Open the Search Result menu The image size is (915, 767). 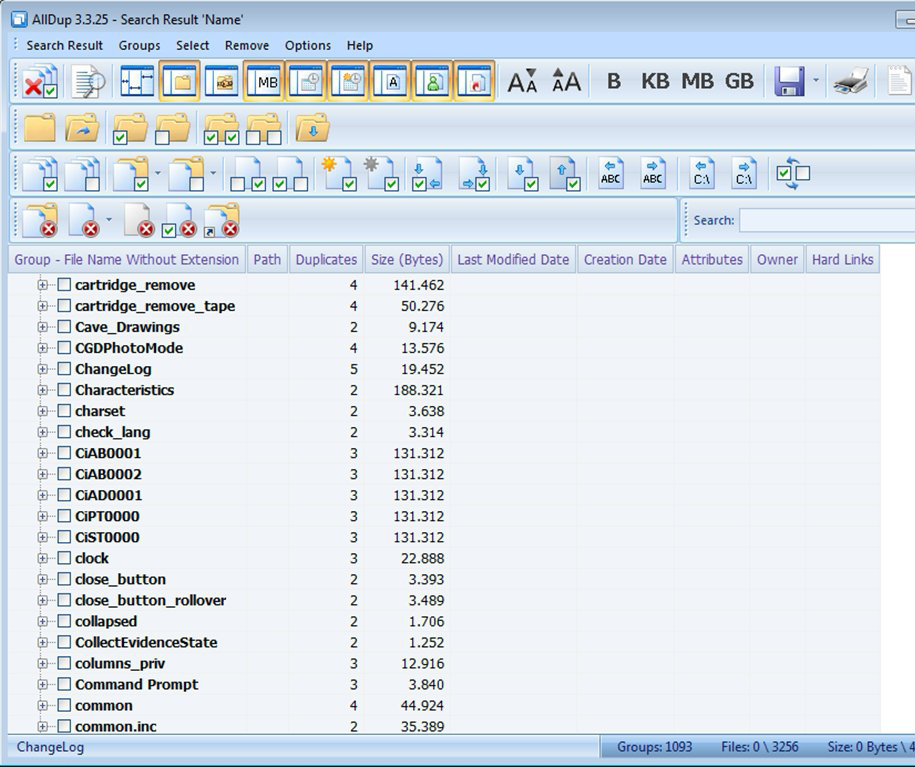tap(64, 46)
